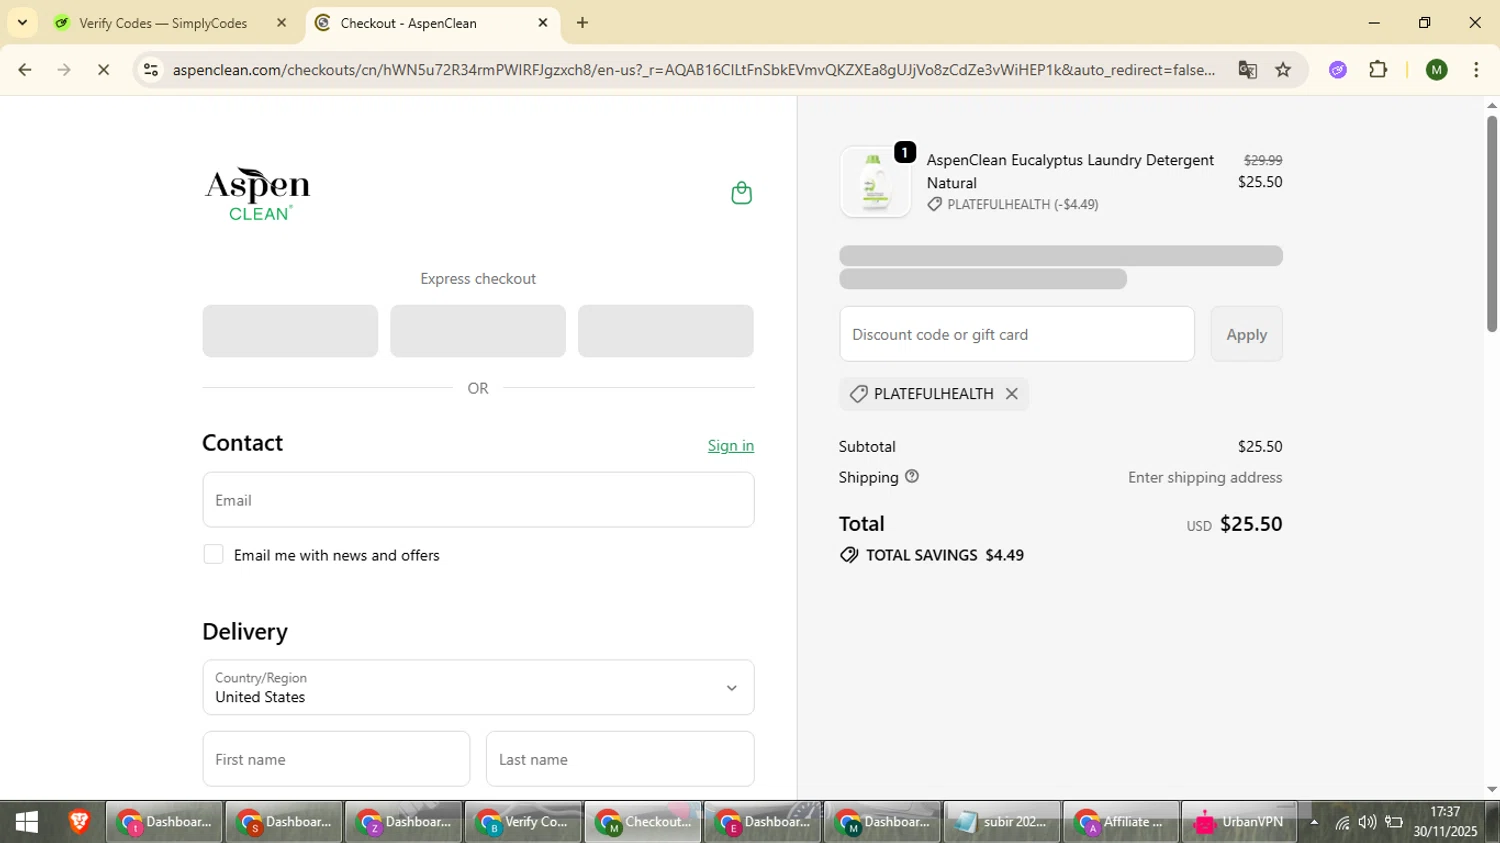Select the Checkout - AspenClean tab
Viewport: 1500px width, 843px height.
pos(432,23)
